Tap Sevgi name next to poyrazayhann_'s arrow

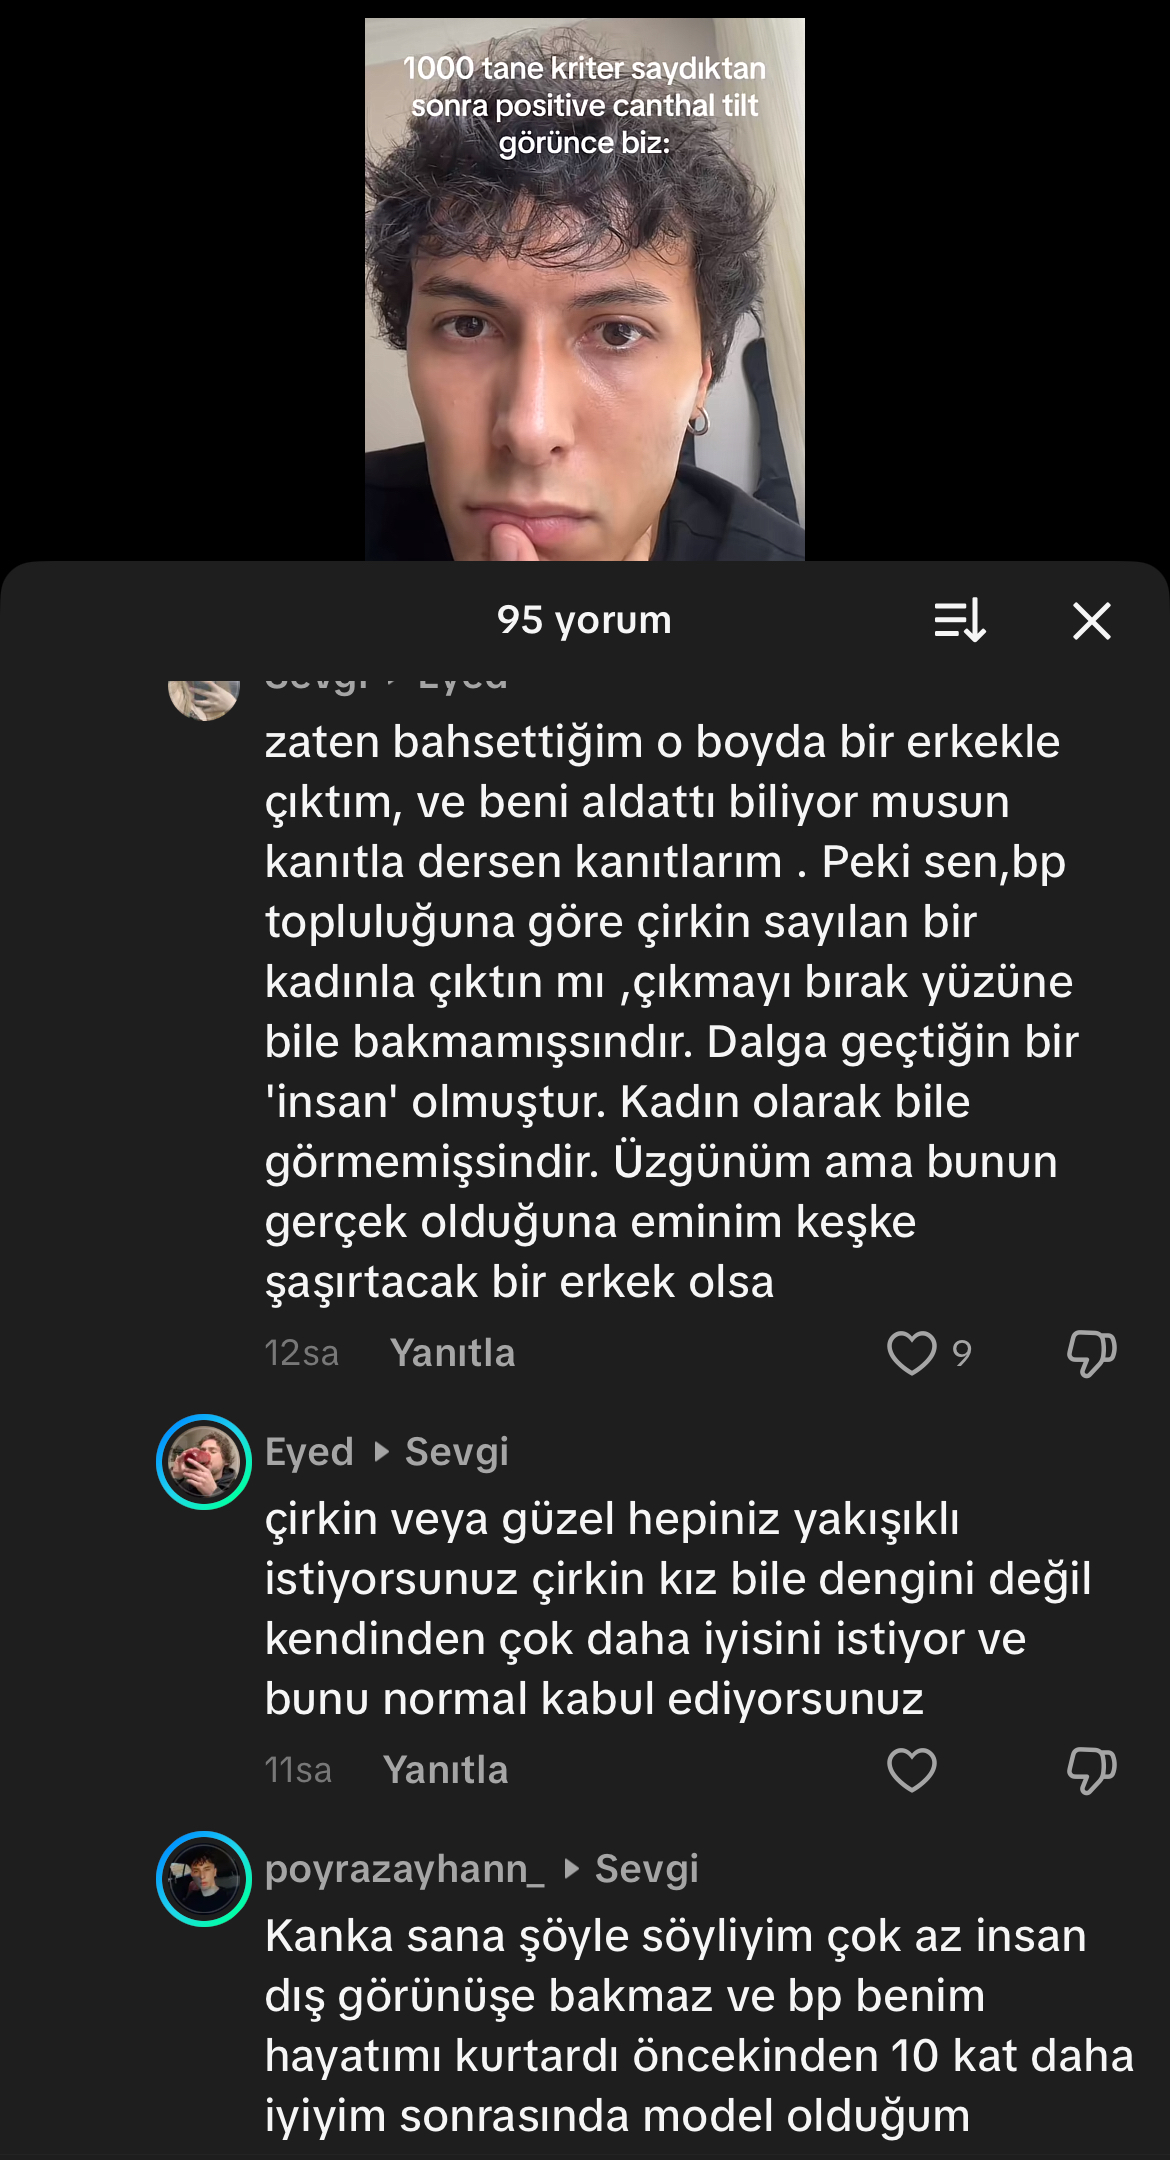click(x=647, y=1869)
